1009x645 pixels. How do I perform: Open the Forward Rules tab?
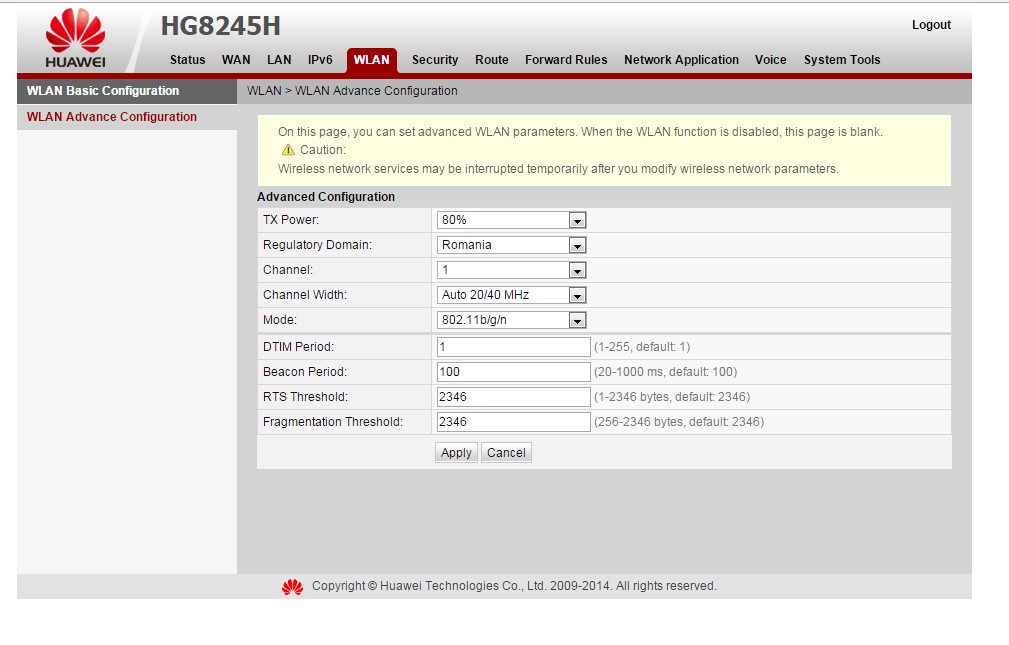click(566, 60)
